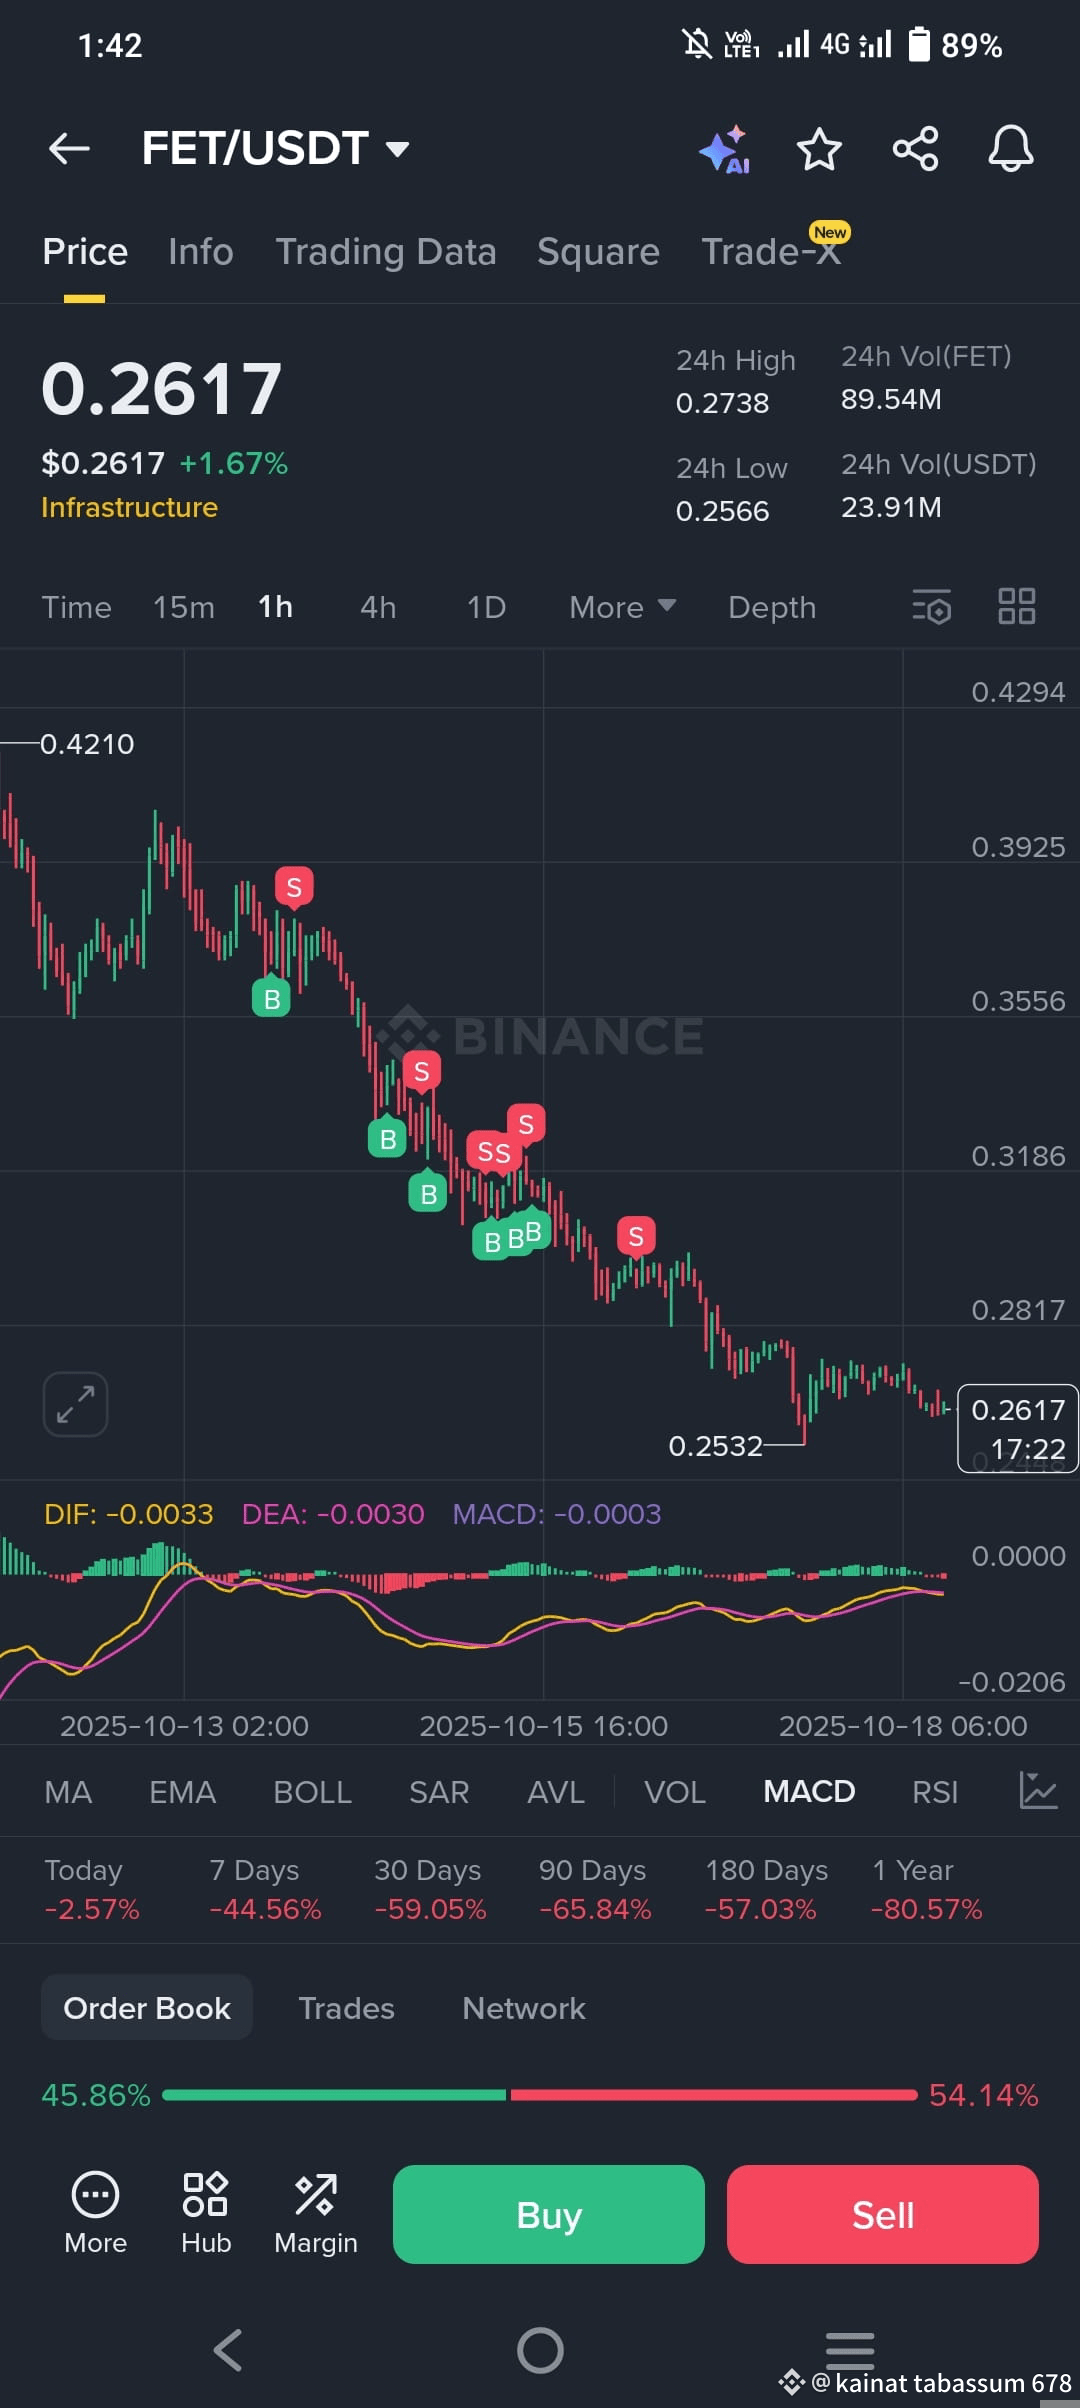This screenshot has width=1080, height=2408.
Task: Toggle the EMA indicator
Action: [x=182, y=1791]
